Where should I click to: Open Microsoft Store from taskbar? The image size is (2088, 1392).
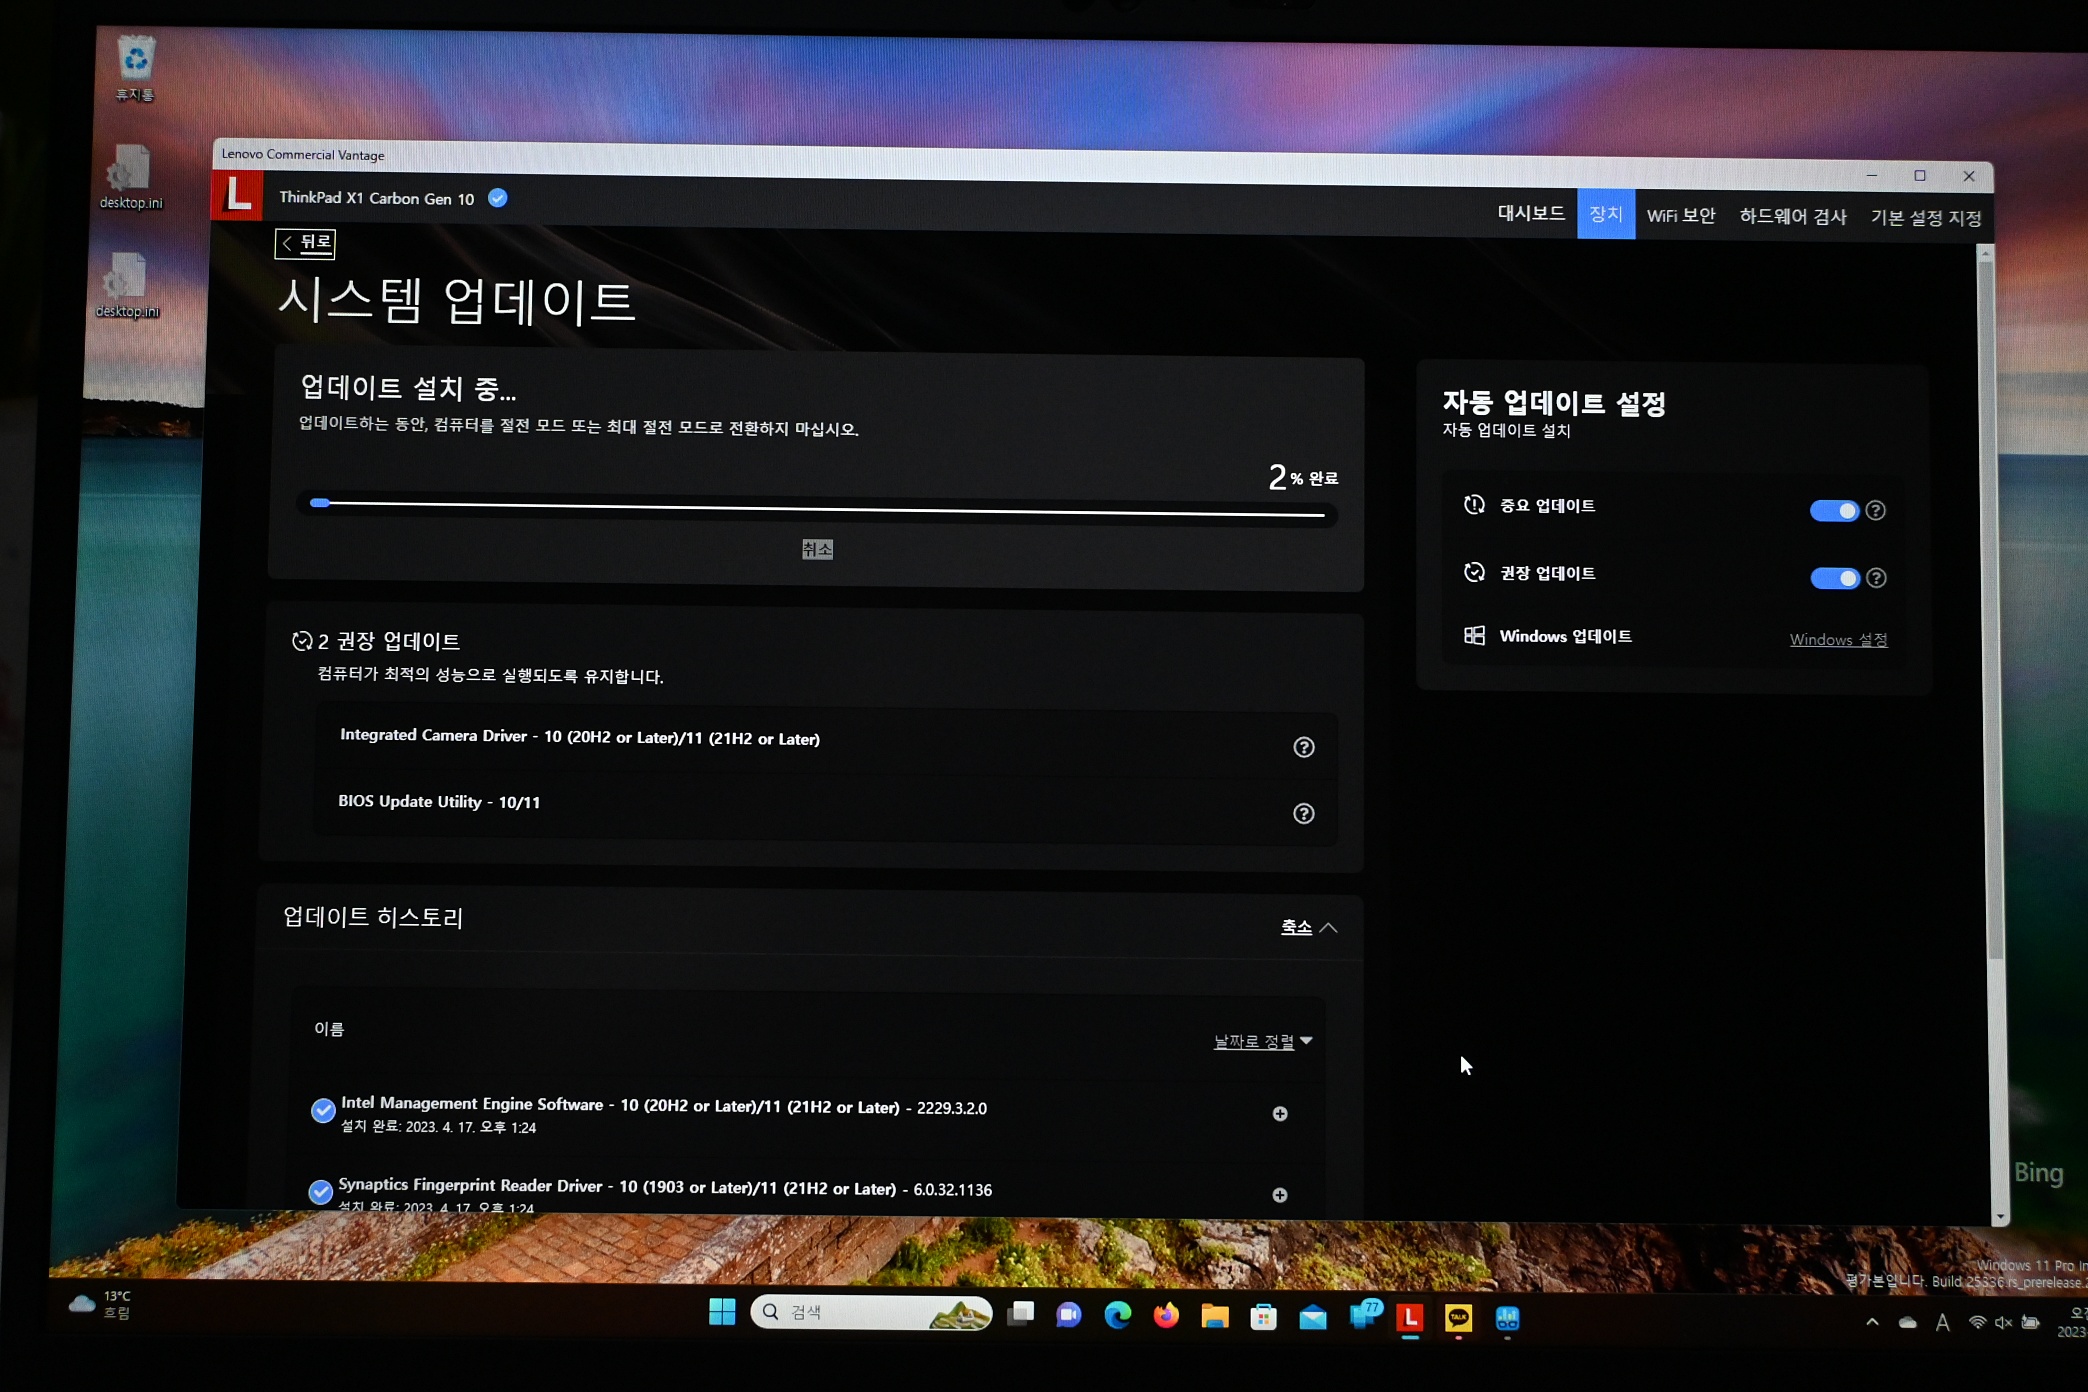click(x=1263, y=1317)
